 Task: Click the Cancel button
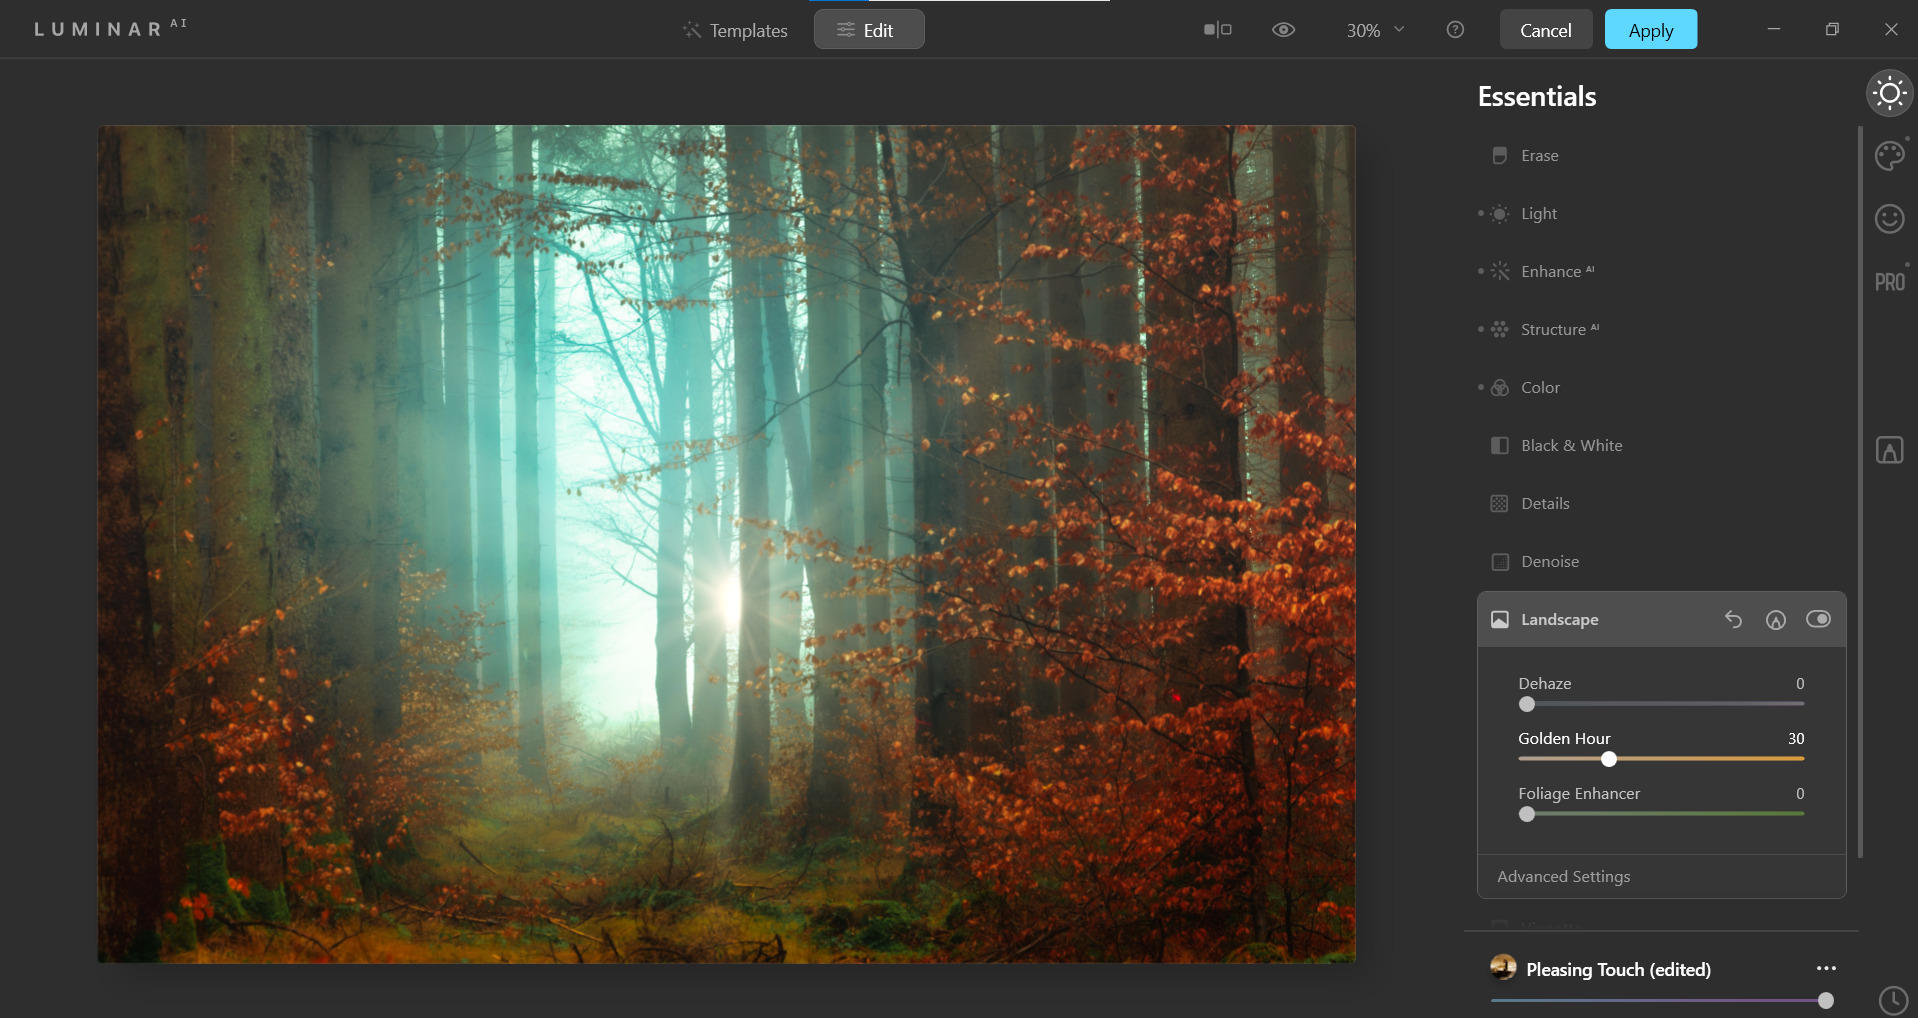(1545, 30)
